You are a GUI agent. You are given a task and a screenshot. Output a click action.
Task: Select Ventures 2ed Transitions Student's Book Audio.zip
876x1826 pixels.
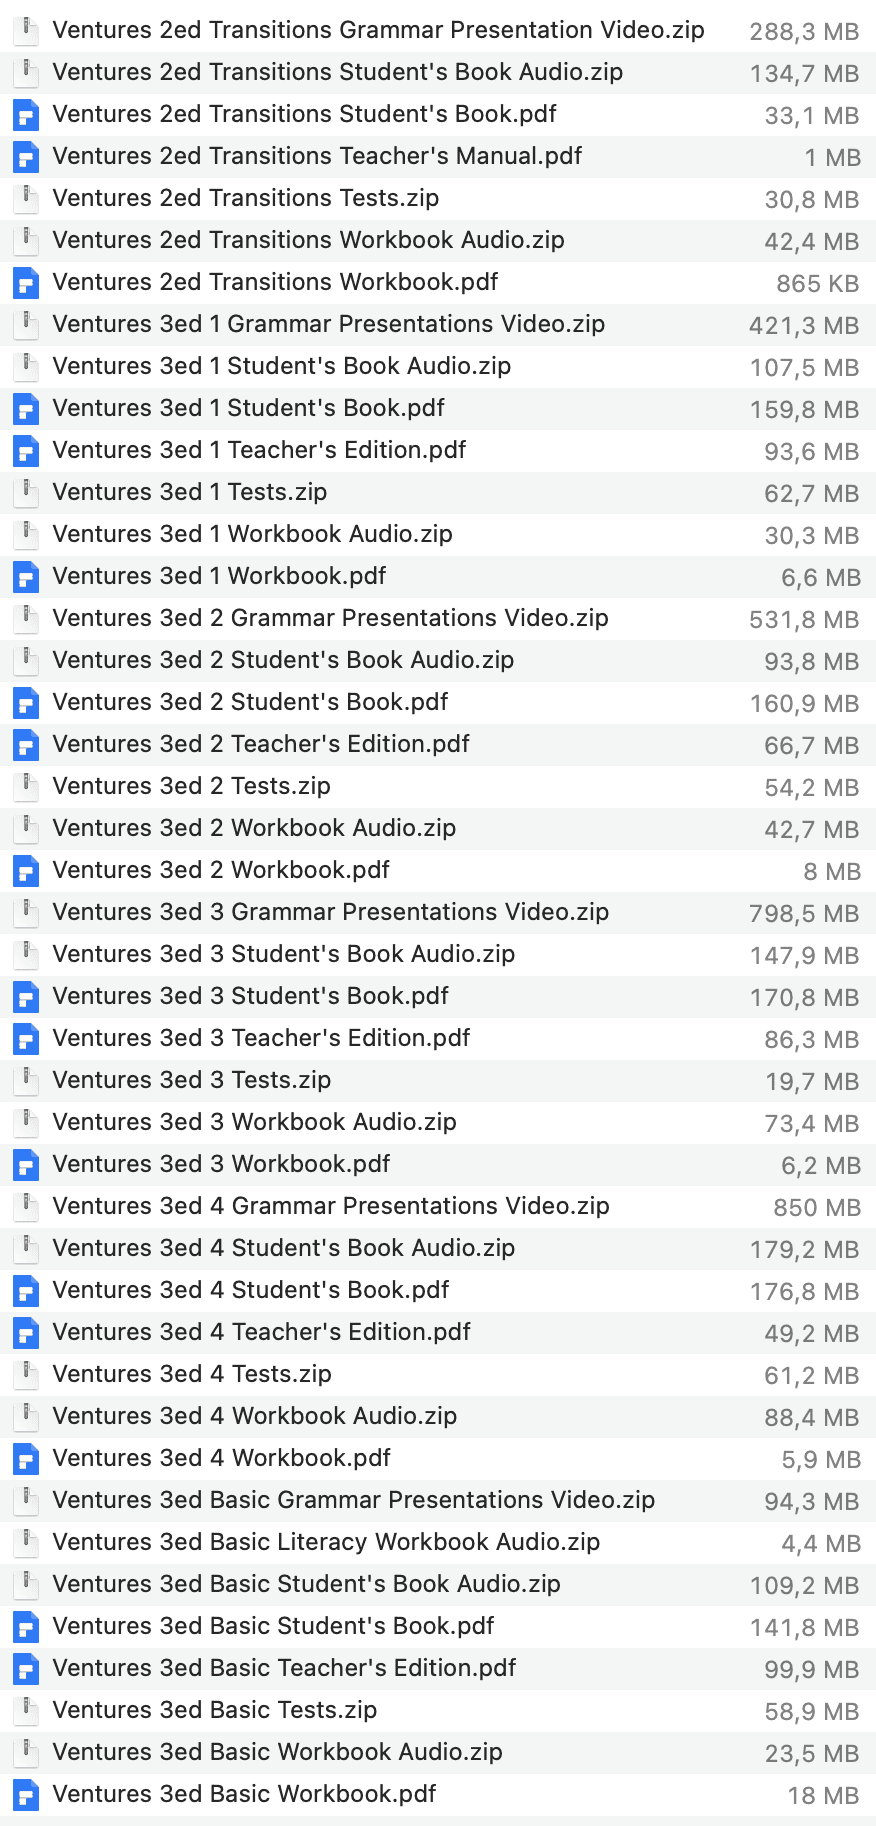[337, 72]
